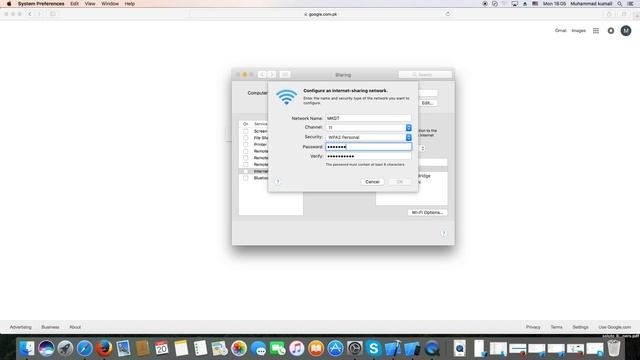Click the Password field in dialog
The width and height of the screenshot is (640, 360).
[x=368, y=147]
